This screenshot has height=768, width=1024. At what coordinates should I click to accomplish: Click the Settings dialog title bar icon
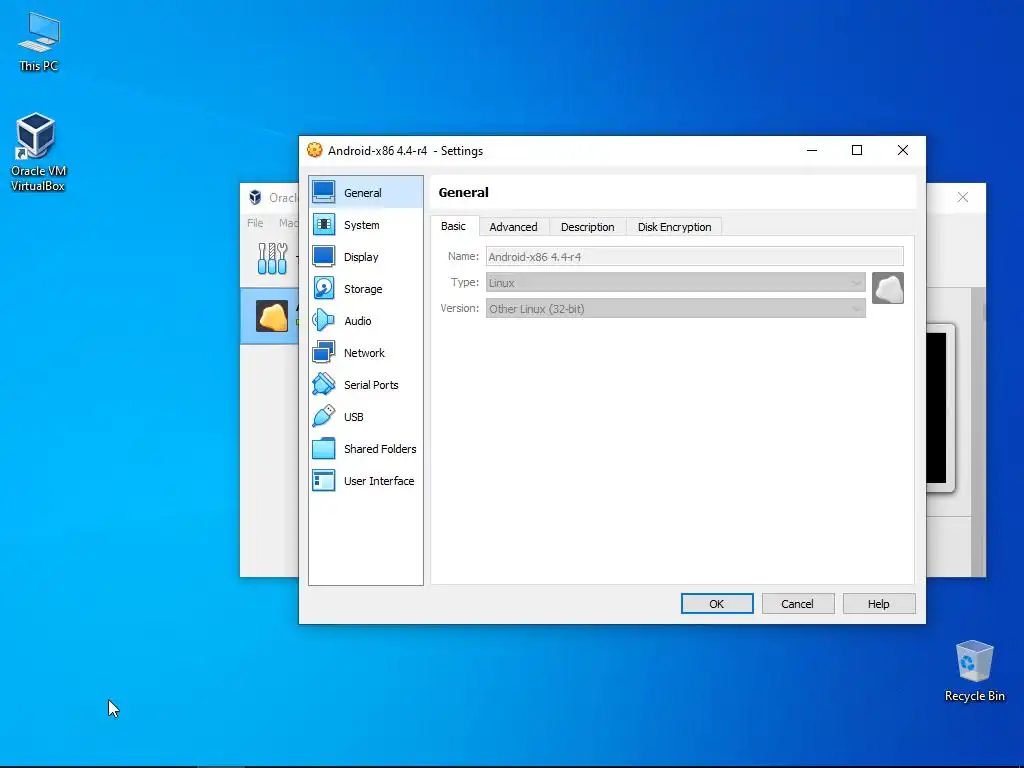[315, 150]
